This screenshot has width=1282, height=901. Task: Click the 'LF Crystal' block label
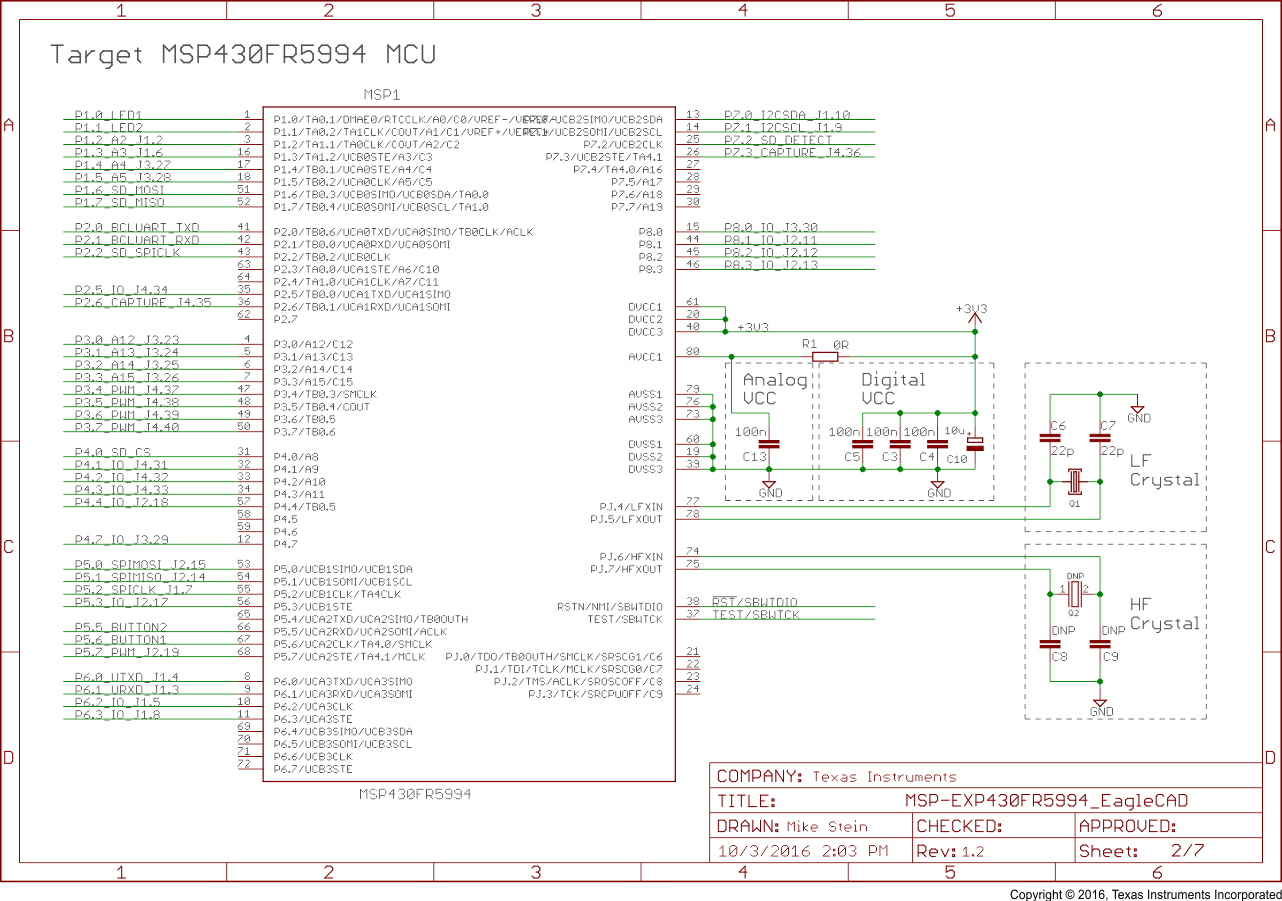pos(1164,470)
